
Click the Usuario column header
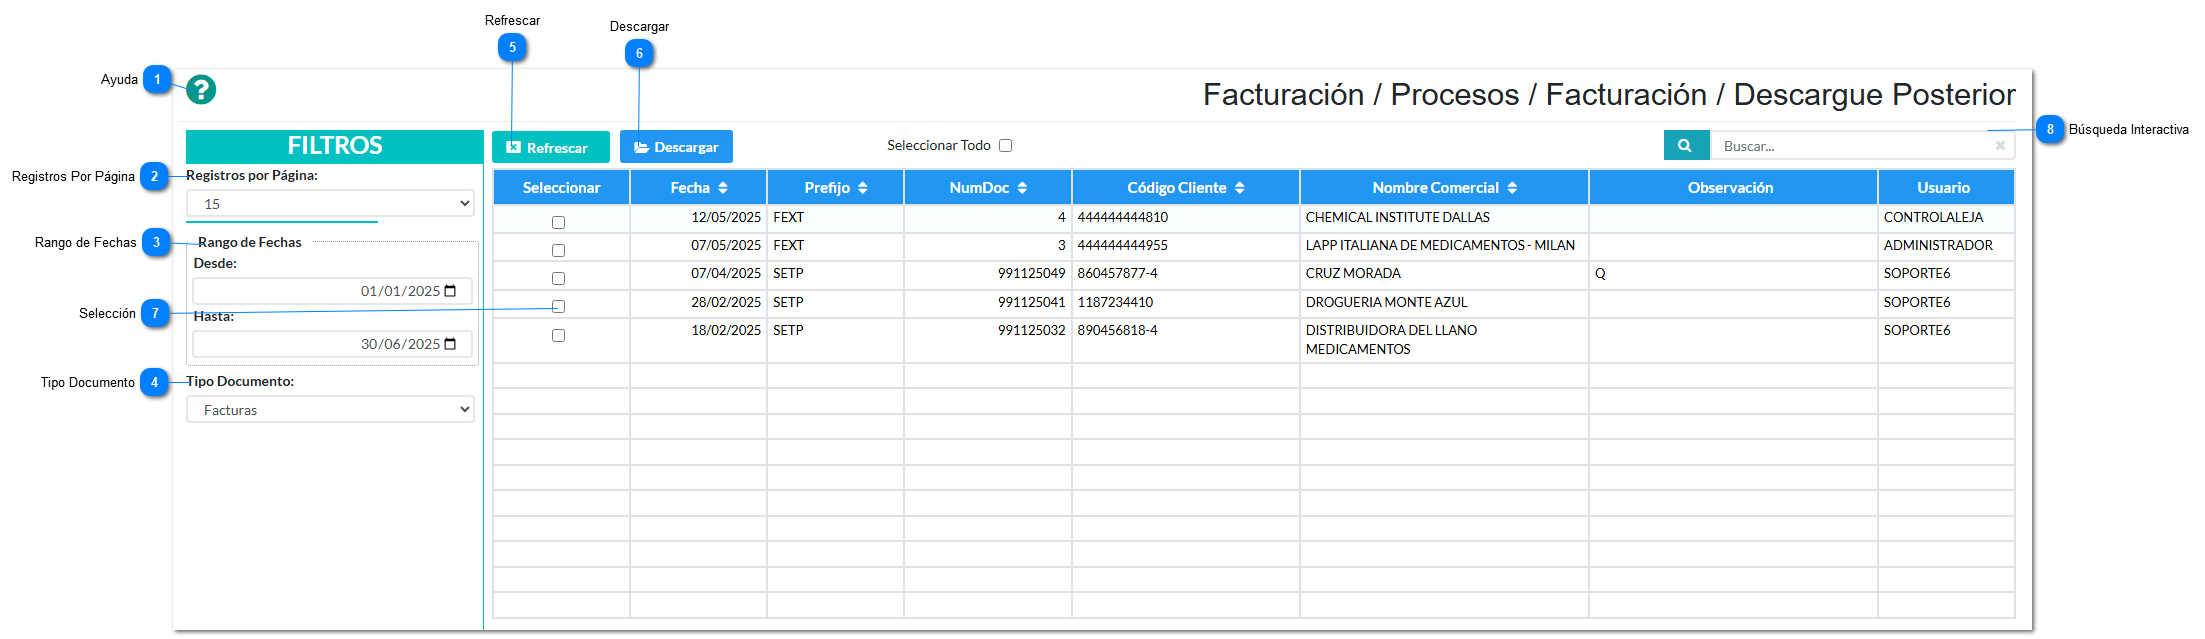click(1945, 188)
